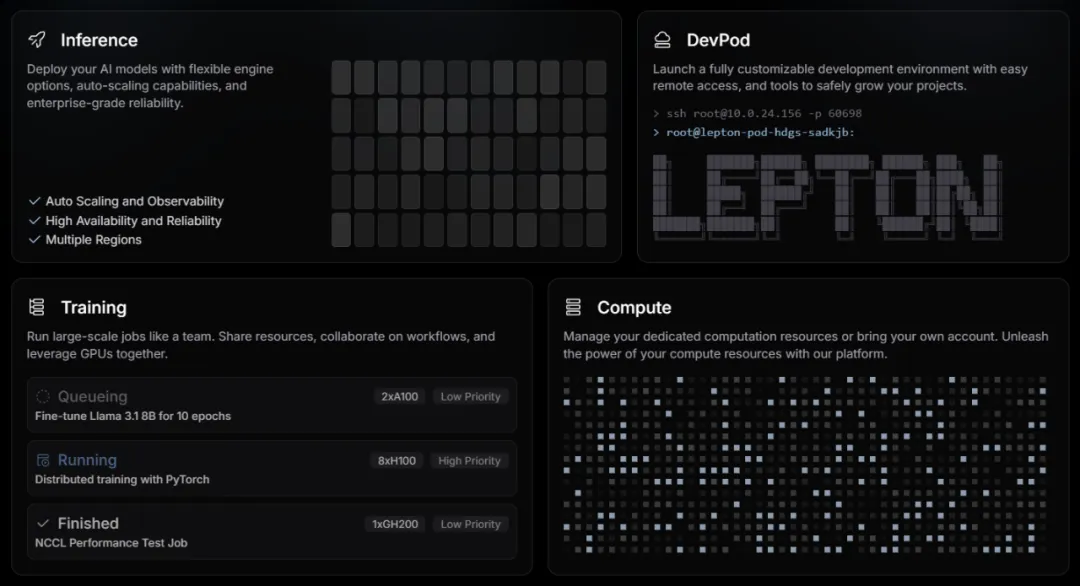Click the Queueing spinner status icon
This screenshot has height=586, width=1080.
[43, 396]
